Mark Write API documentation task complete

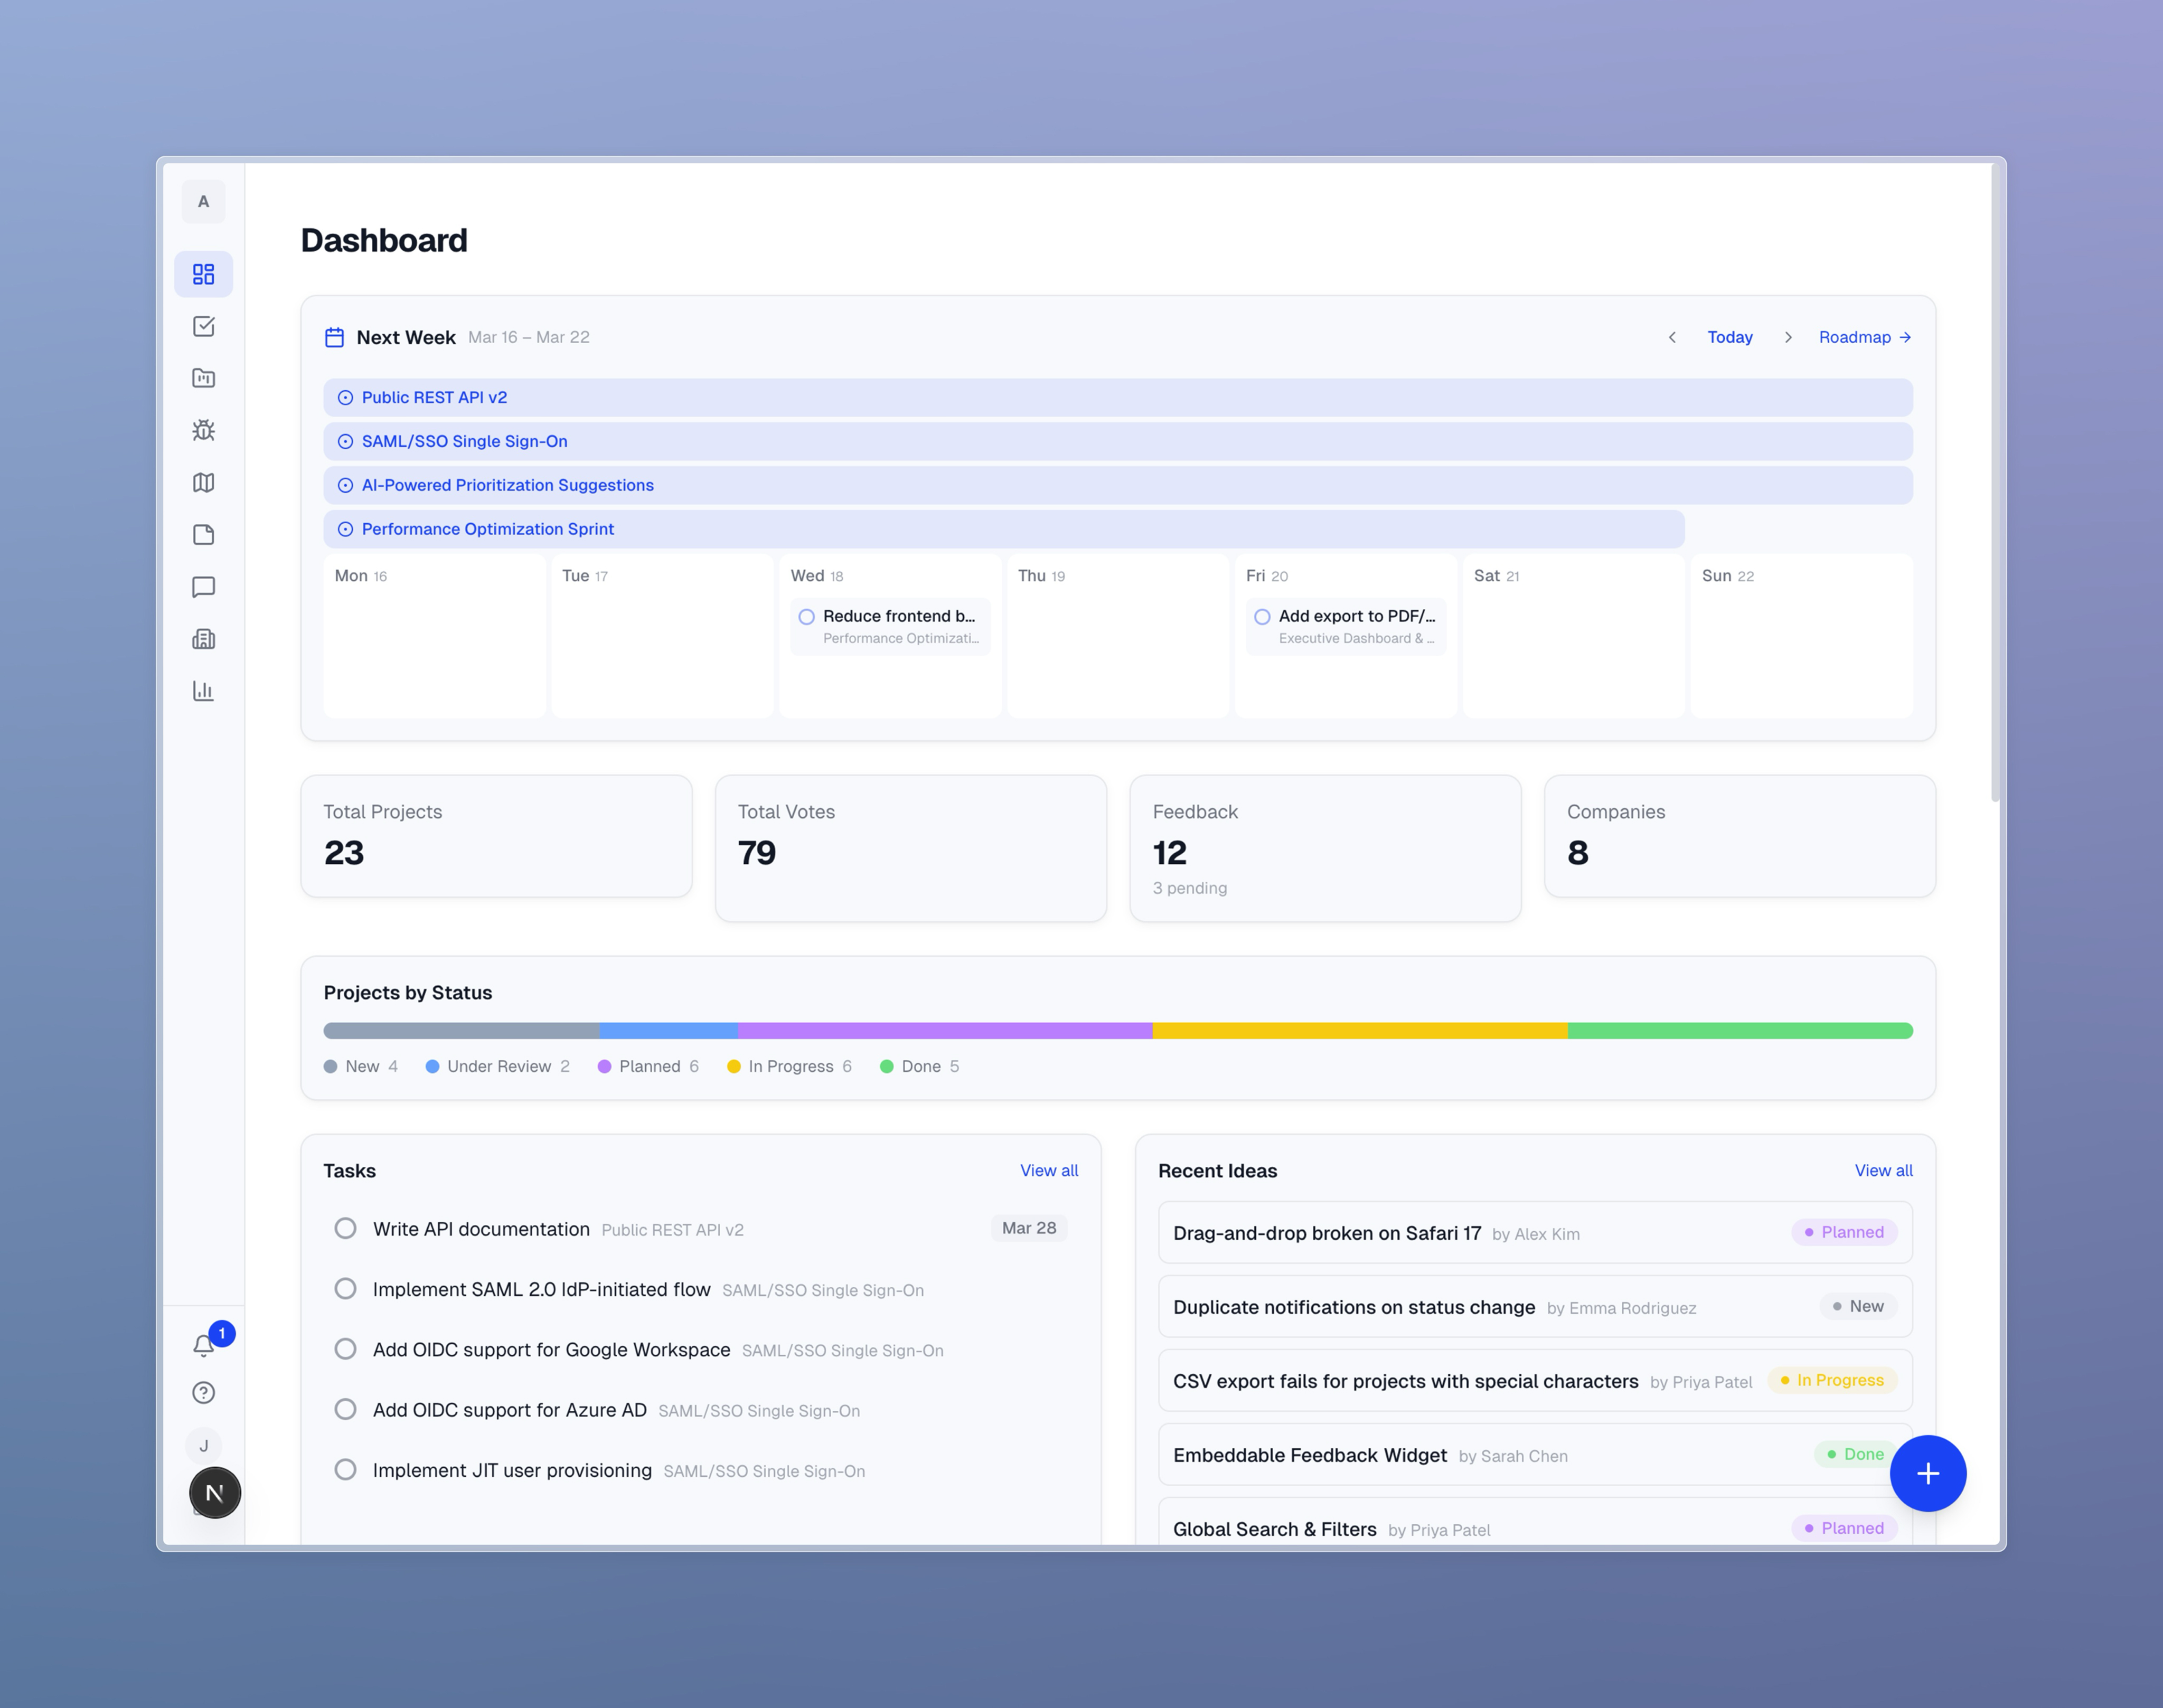point(345,1228)
